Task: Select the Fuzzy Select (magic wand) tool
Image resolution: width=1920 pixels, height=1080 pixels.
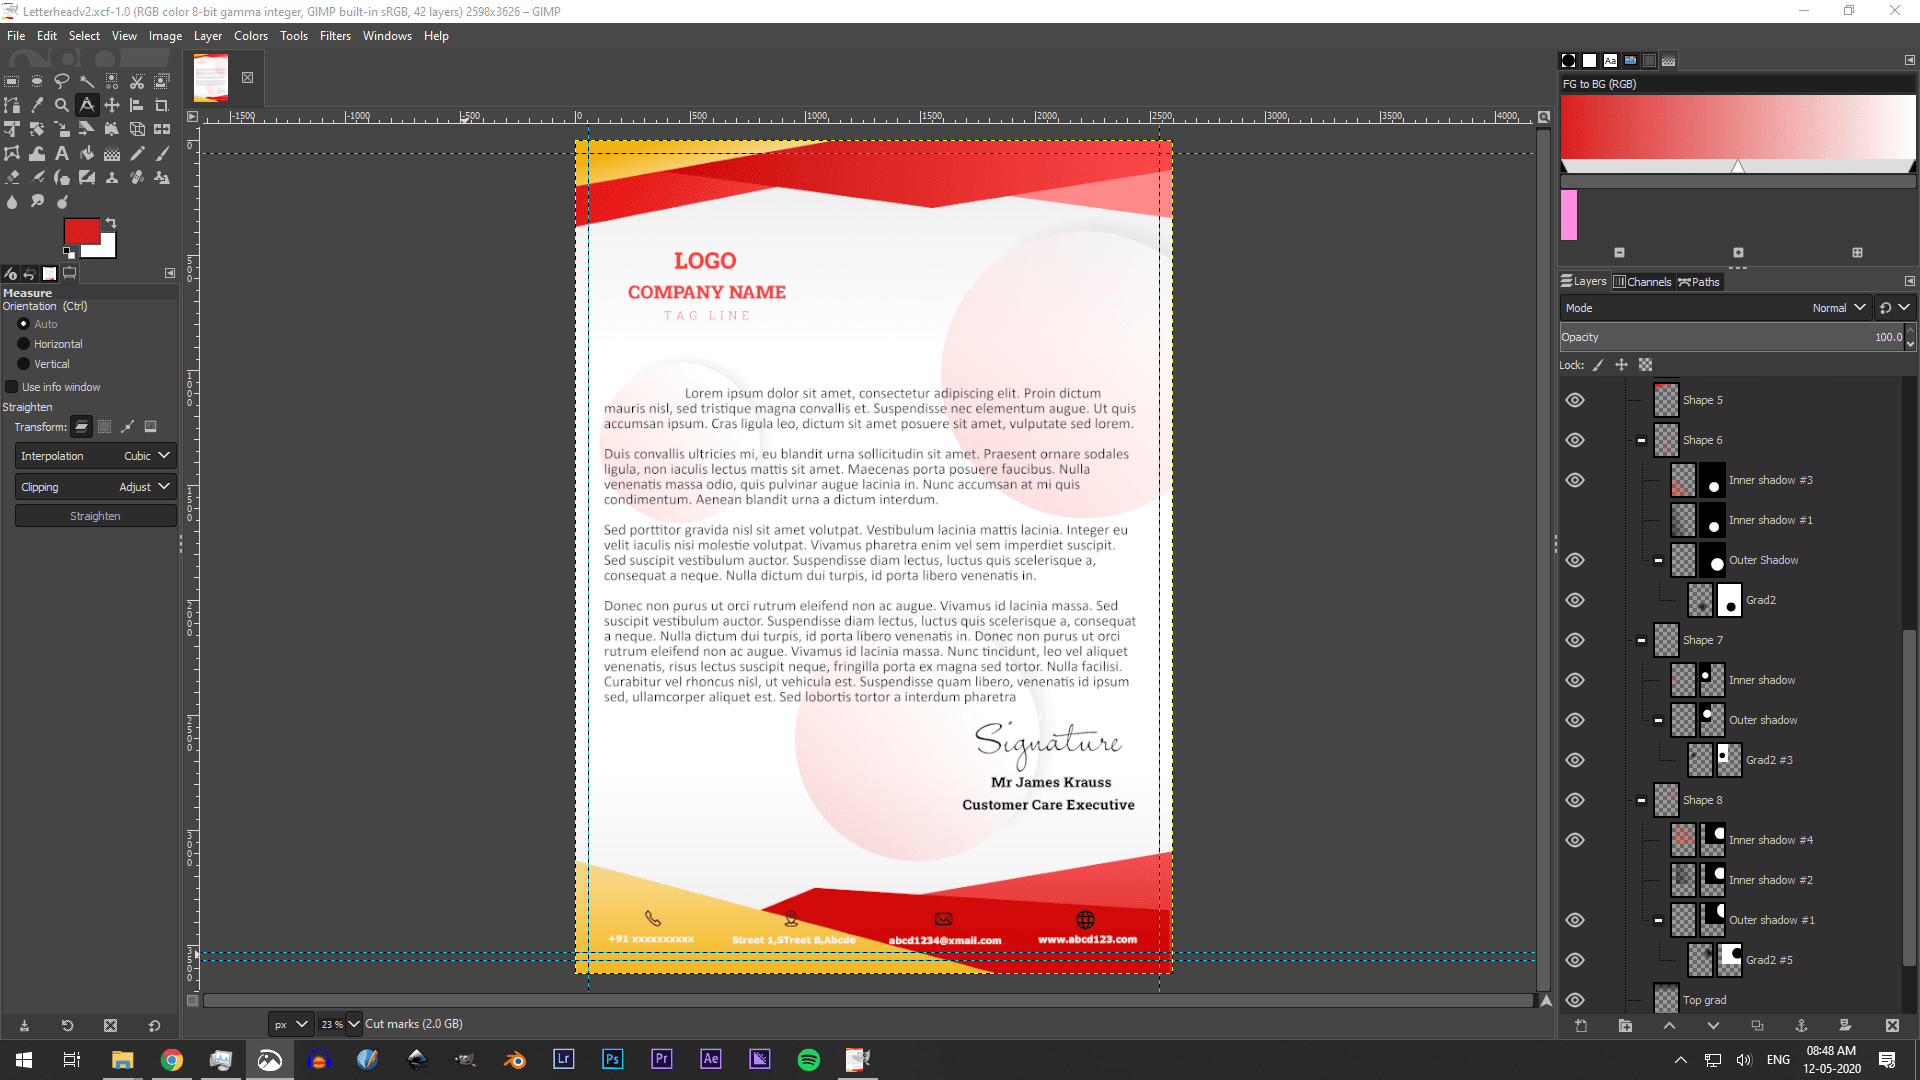Action: (87, 82)
